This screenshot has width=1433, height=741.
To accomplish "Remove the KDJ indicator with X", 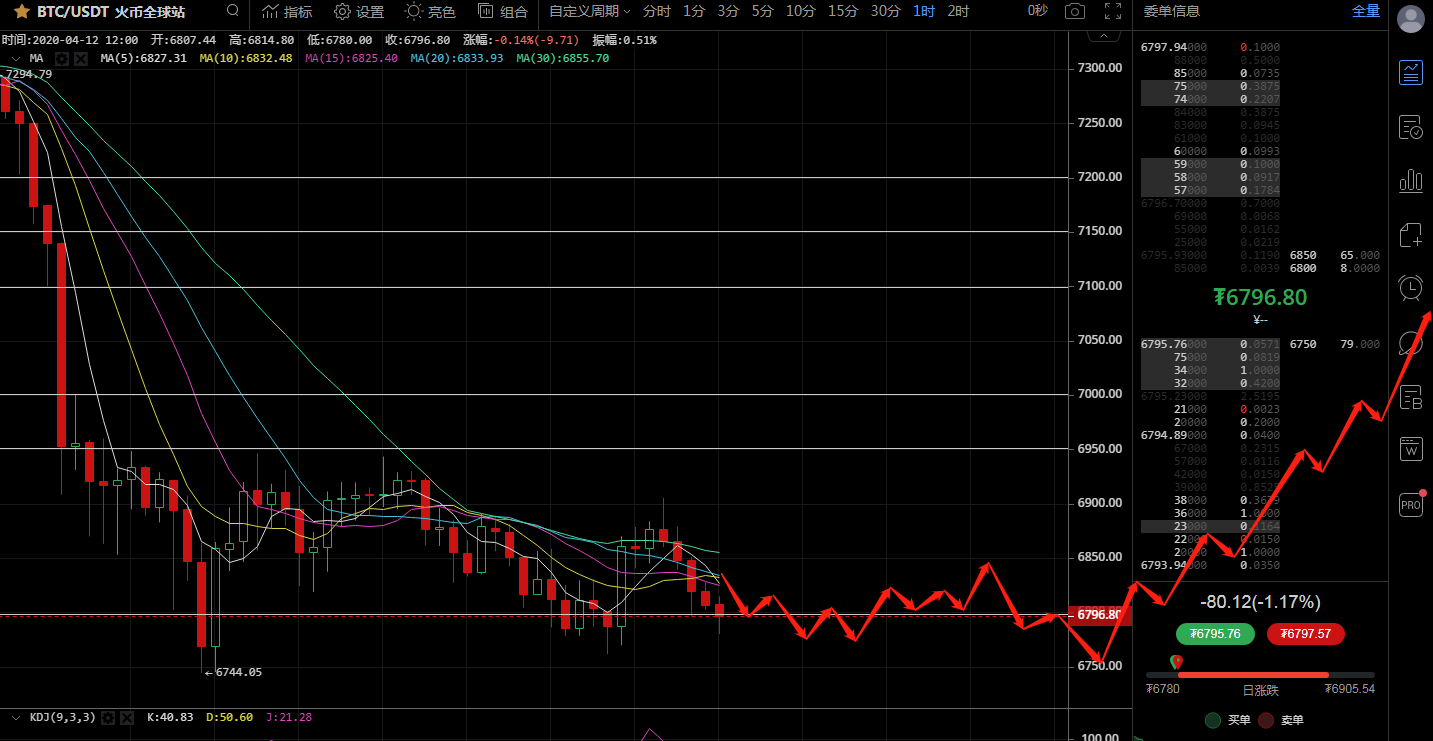I will point(129,717).
